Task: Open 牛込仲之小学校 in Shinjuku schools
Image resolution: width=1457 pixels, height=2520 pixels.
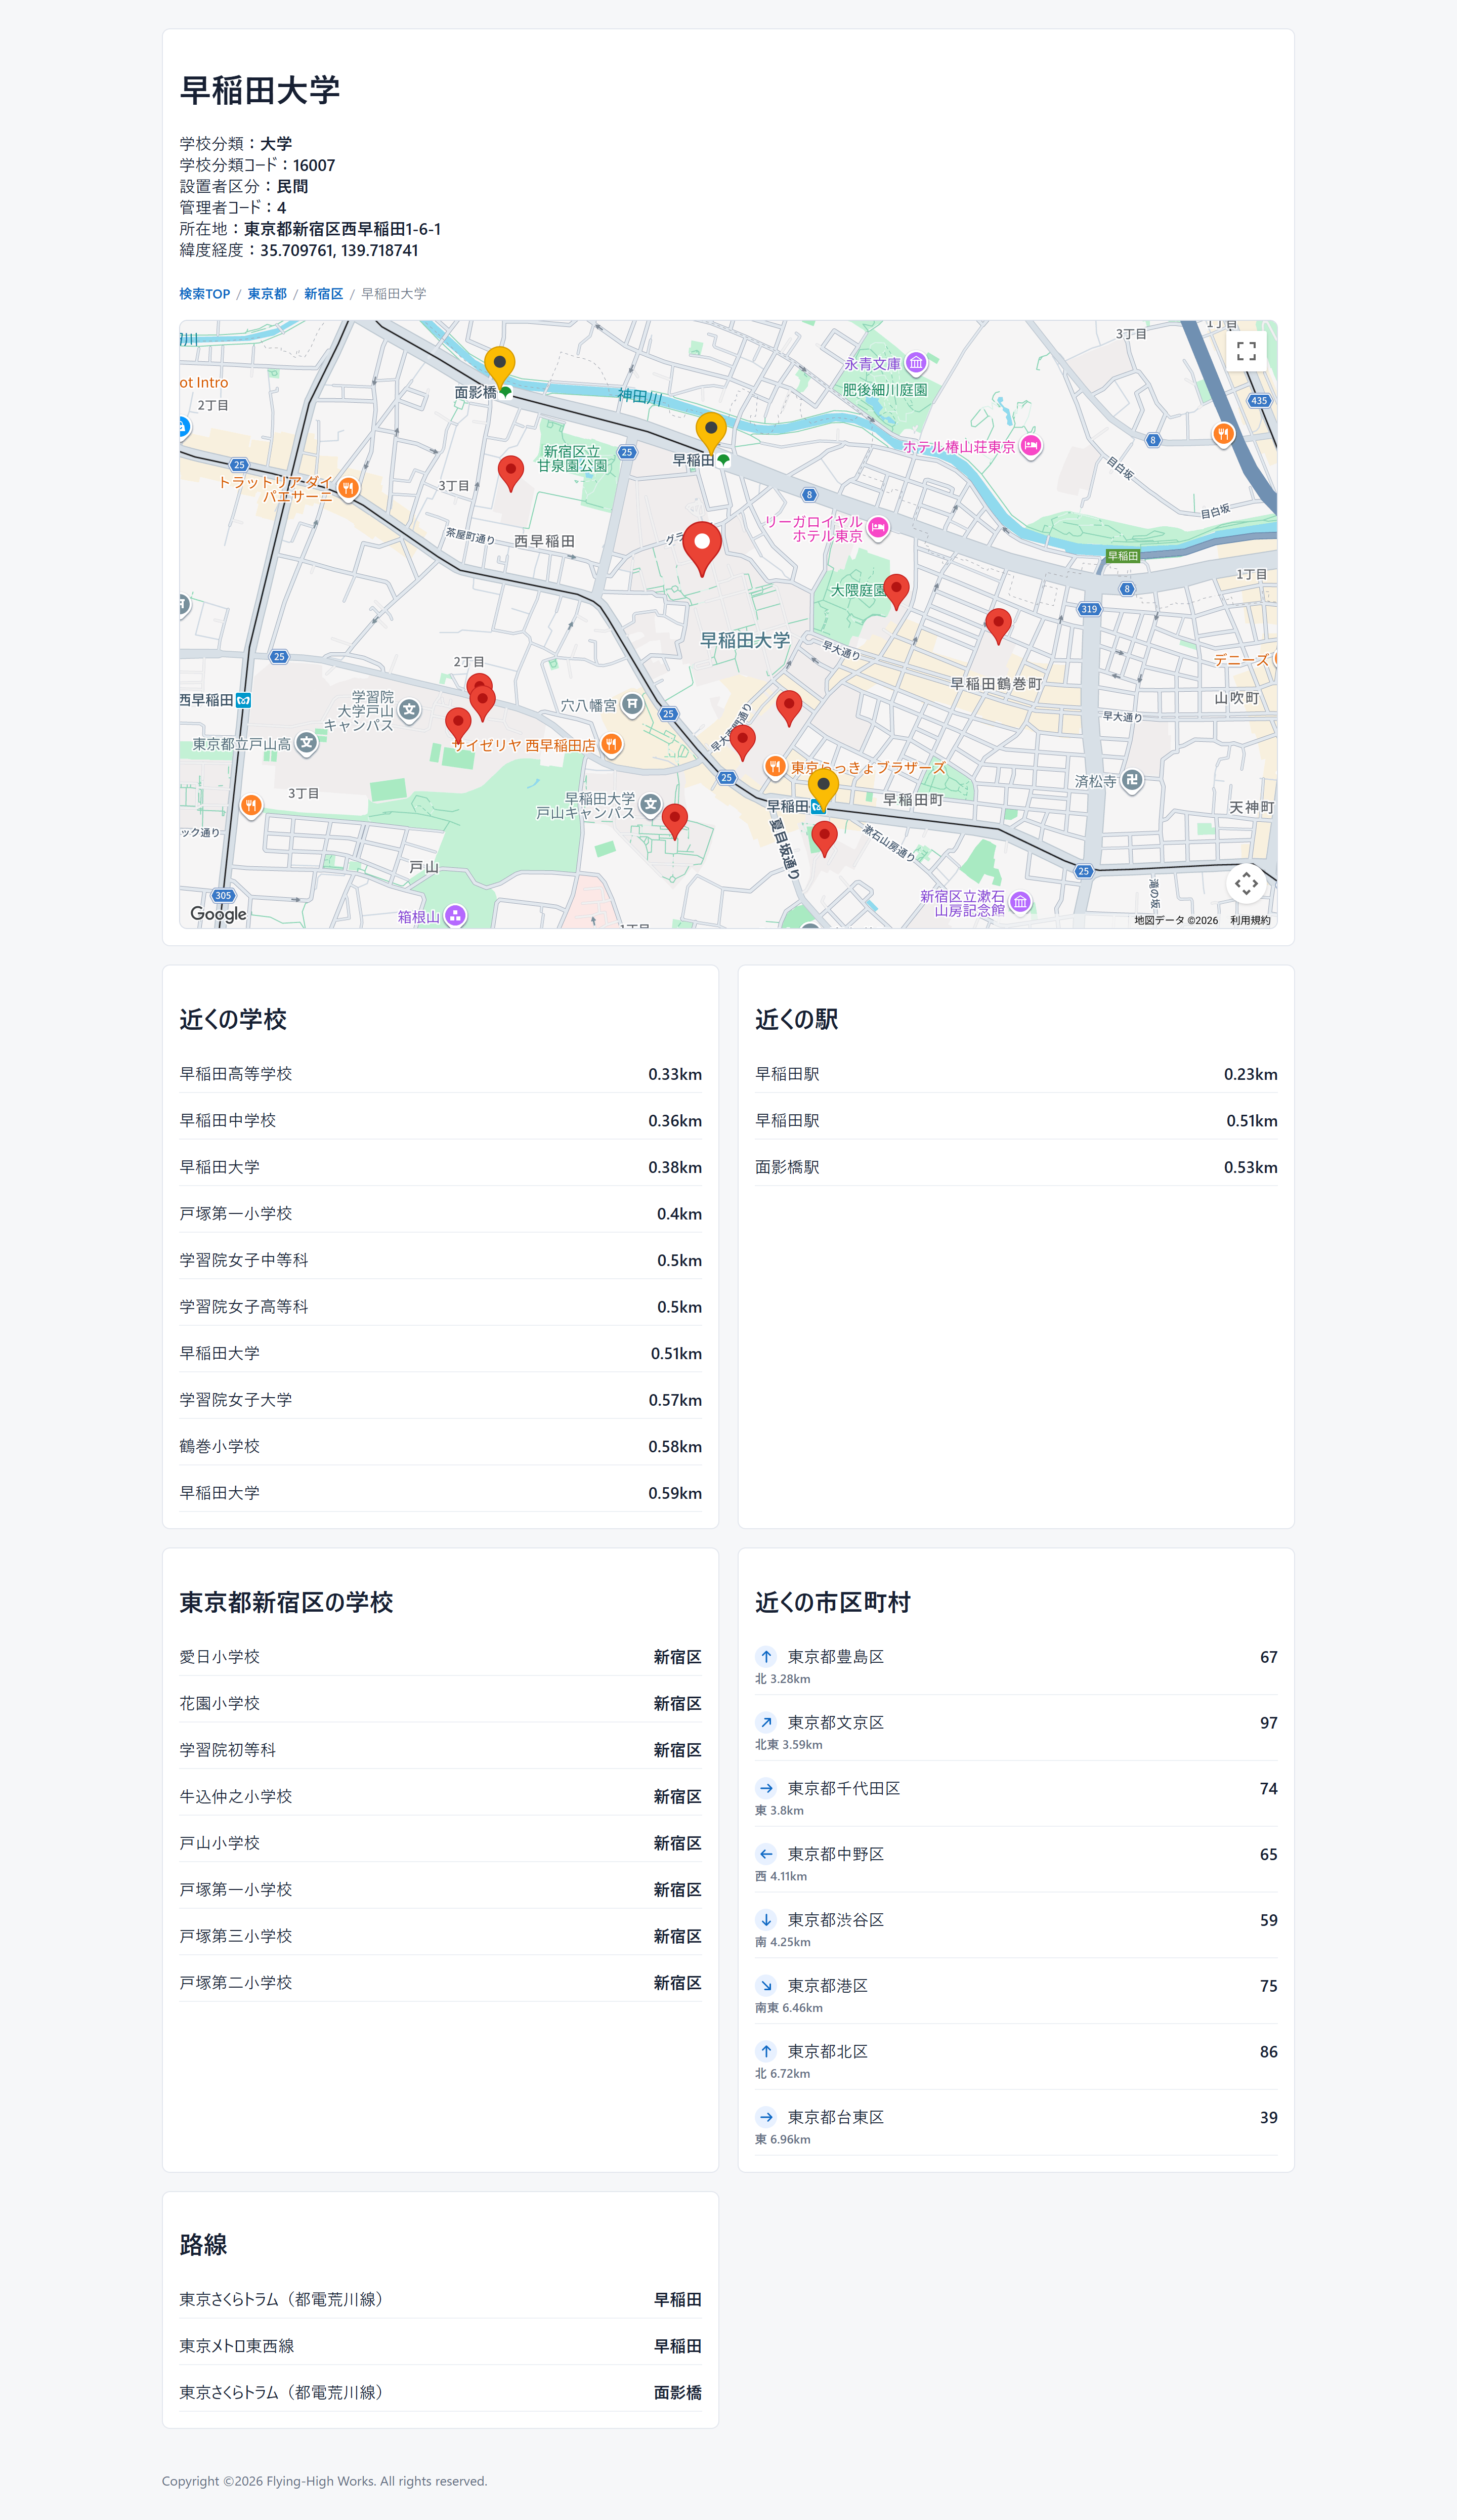Action: [x=441, y=1796]
